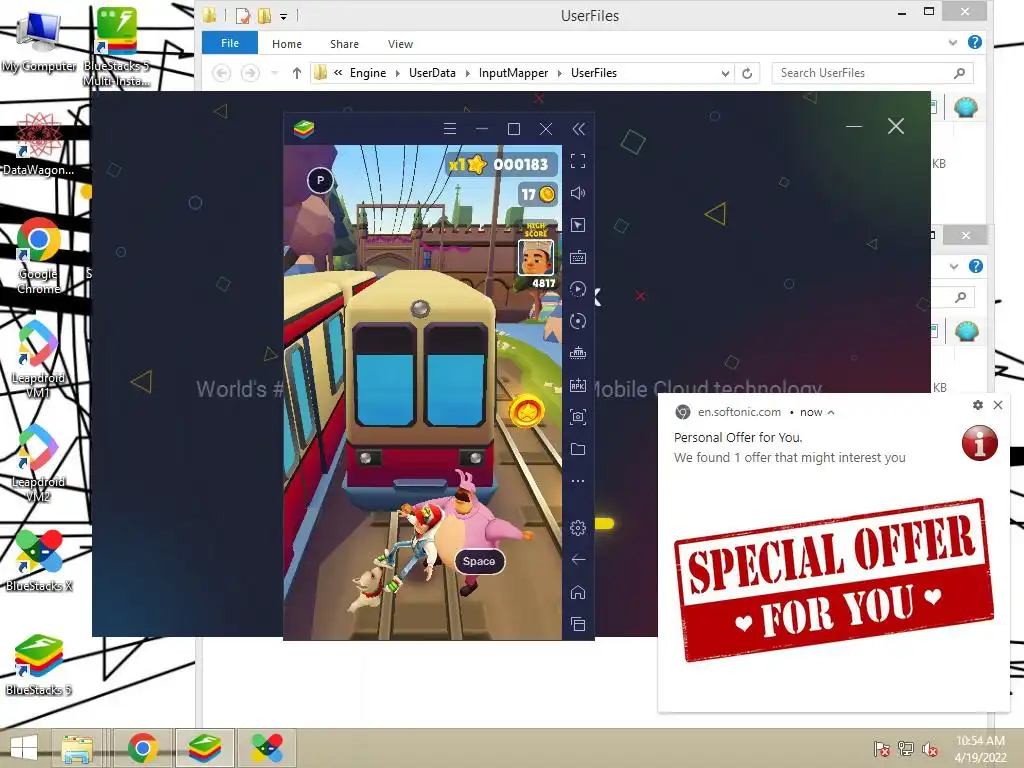Collapse the BlueStacks sidebar with double chevron
Screen dimensions: 1024x768
(579, 129)
